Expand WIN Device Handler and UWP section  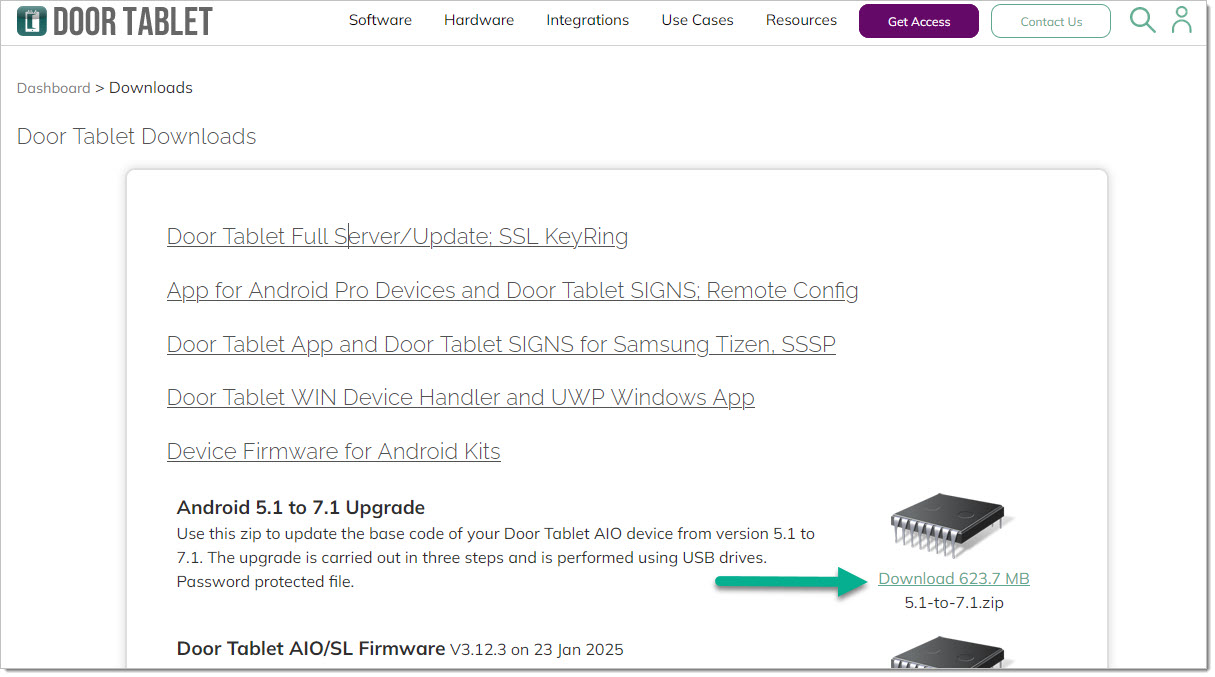[460, 398]
